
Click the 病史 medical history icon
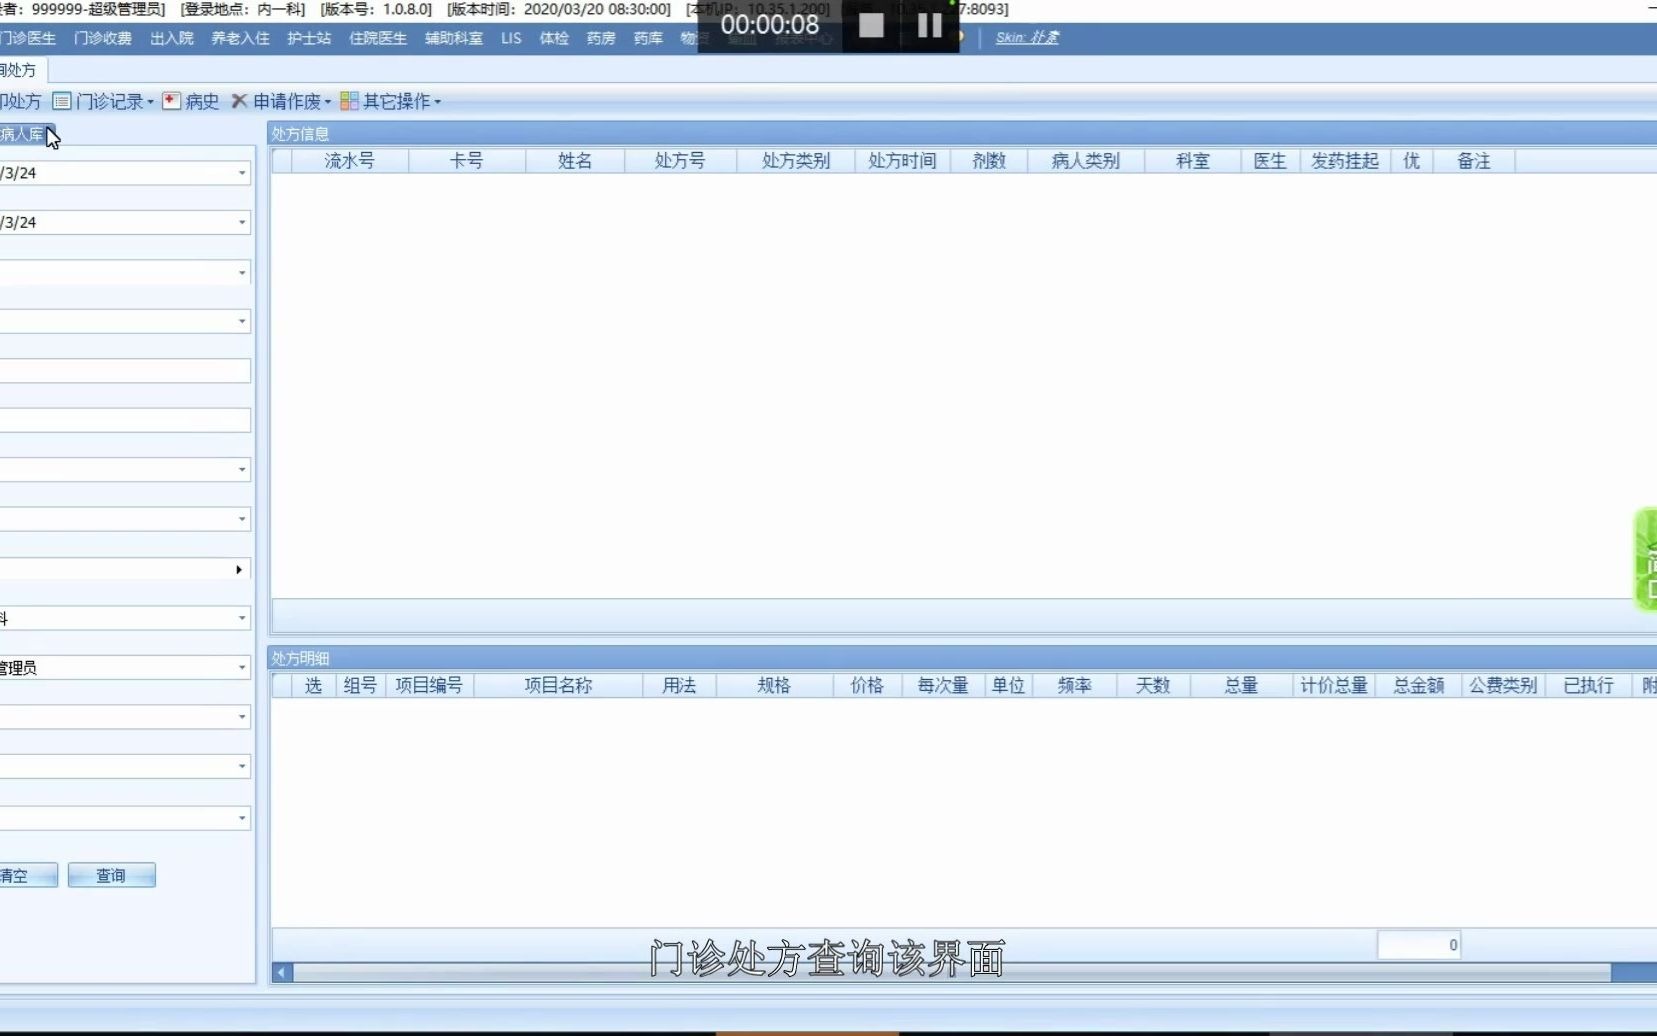[171, 101]
